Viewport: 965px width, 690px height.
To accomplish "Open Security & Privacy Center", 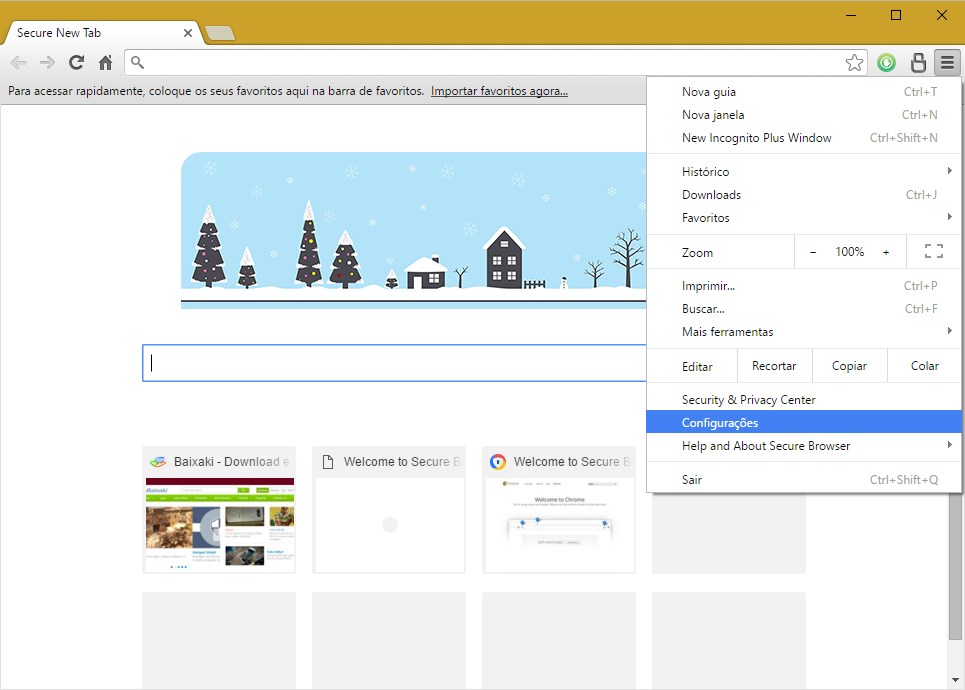I will (x=804, y=399).
